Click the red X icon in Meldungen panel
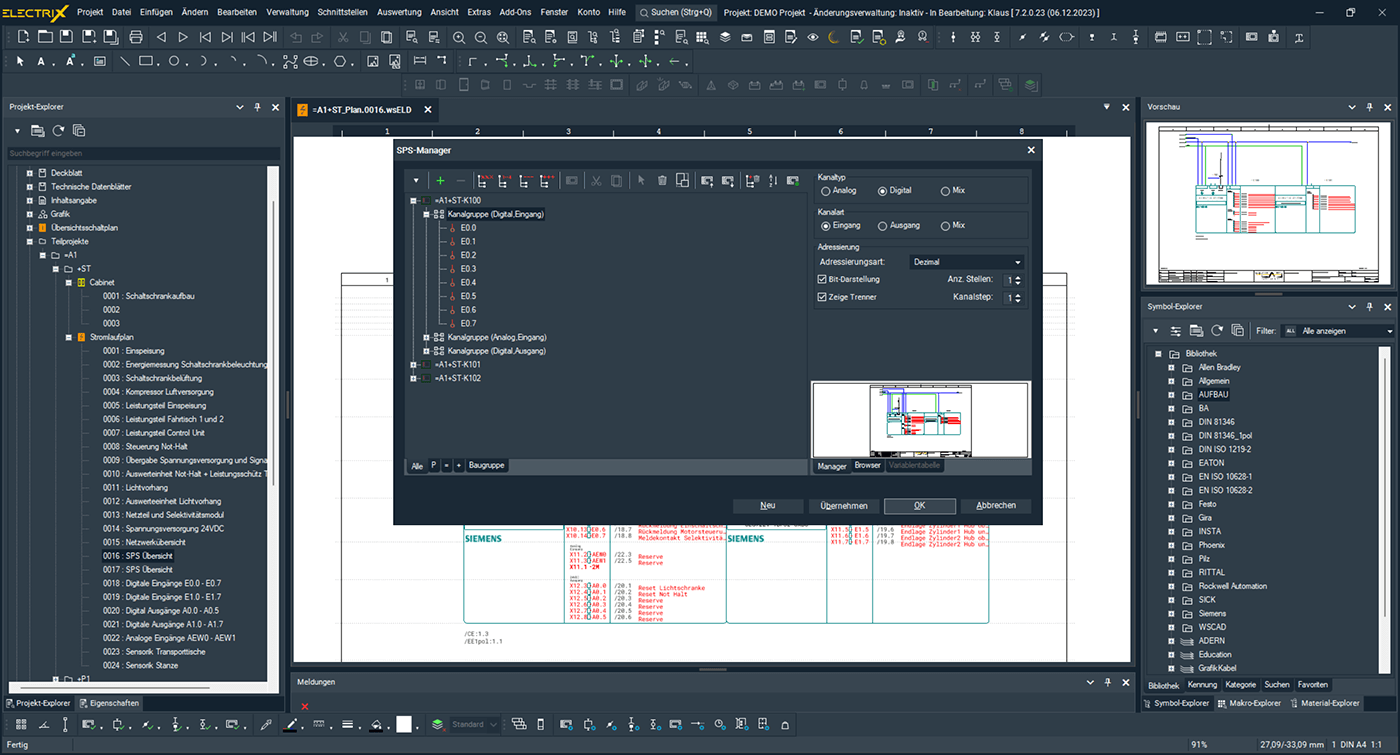The width and height of the screenshot is (1400, 755). pyautogui.click(x=305, y=706)
